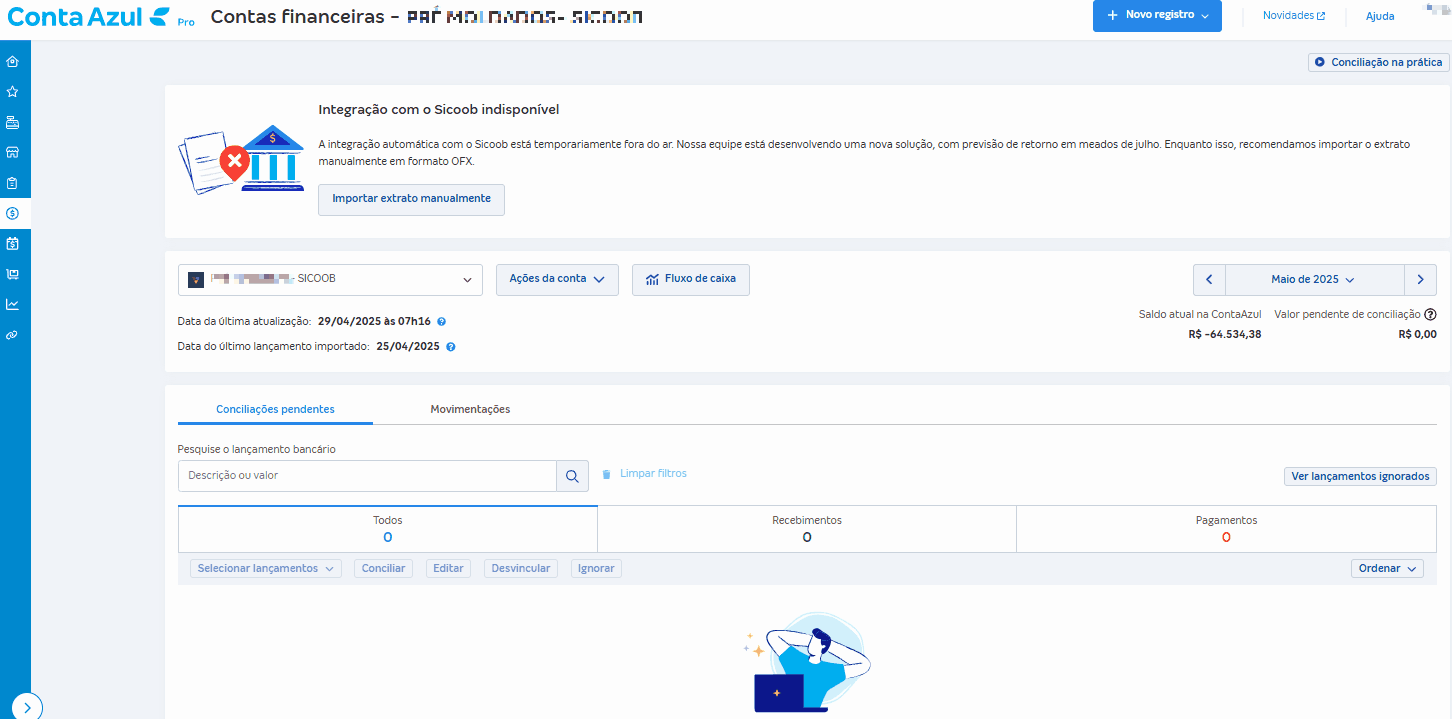Click Importar extrato manualmente button
Image resolution: width=1452 pixels, height=719 pixels.
pos(411,199)
